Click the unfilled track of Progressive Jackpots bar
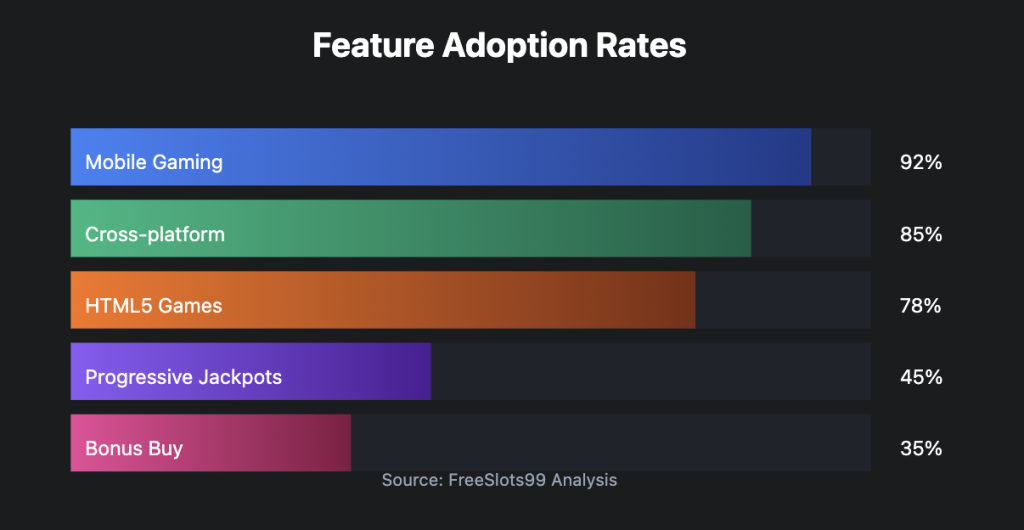The image size is (1024, 530). click(651, 371)
